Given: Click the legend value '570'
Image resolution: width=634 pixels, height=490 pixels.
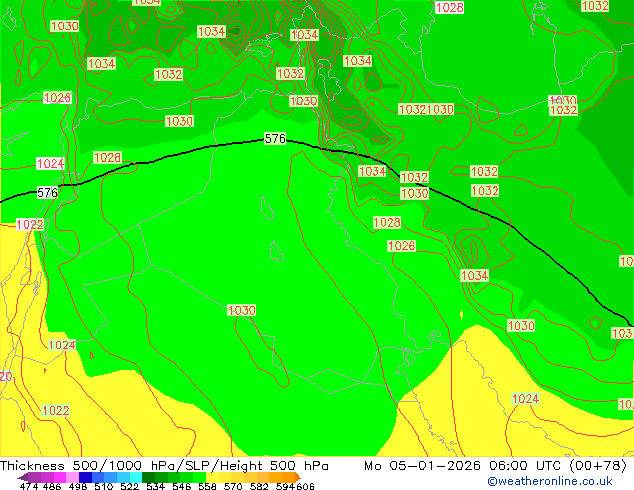Looking at the screenshot, I should pos(233,486).
